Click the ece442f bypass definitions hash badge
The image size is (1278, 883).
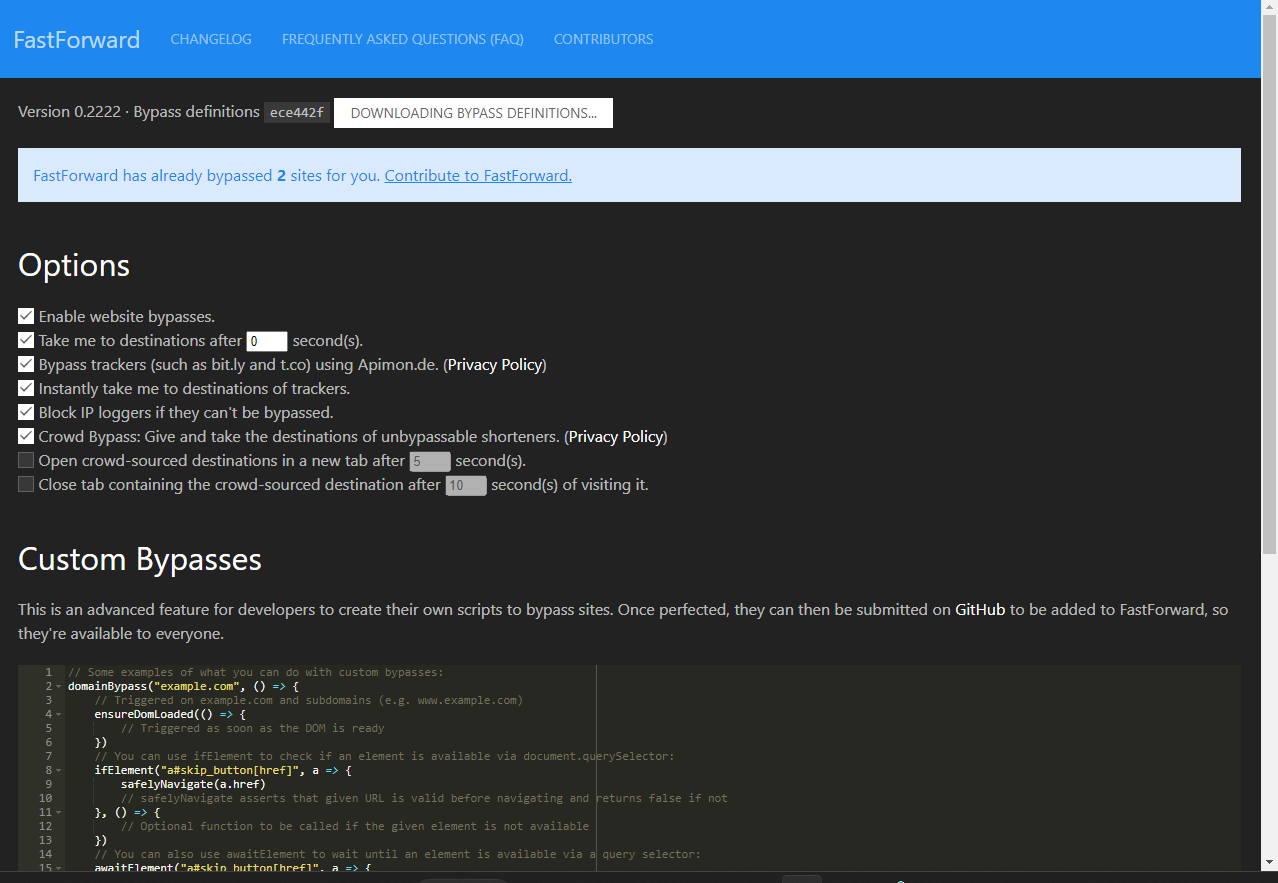click(296, 112)
